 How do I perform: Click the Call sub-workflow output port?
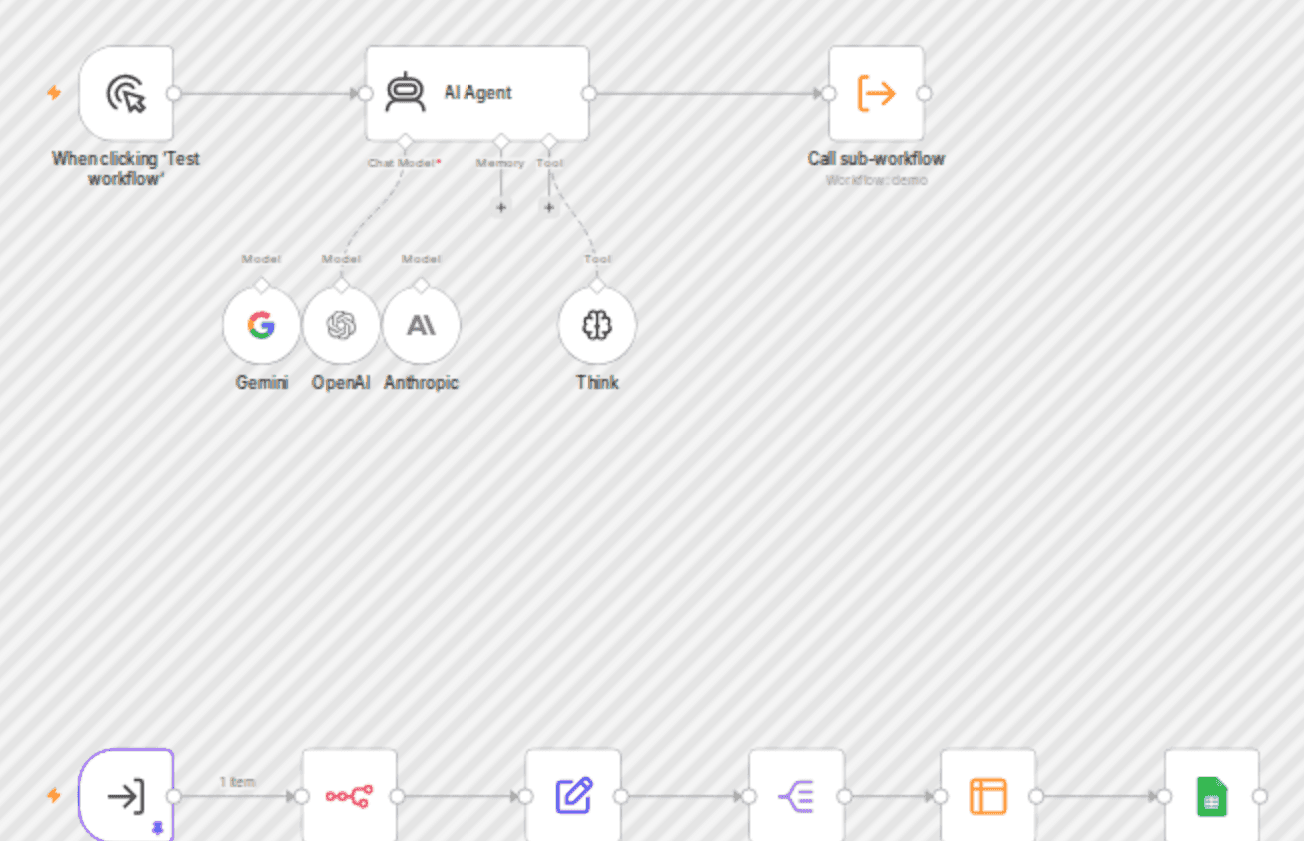[x=924, y=93]
